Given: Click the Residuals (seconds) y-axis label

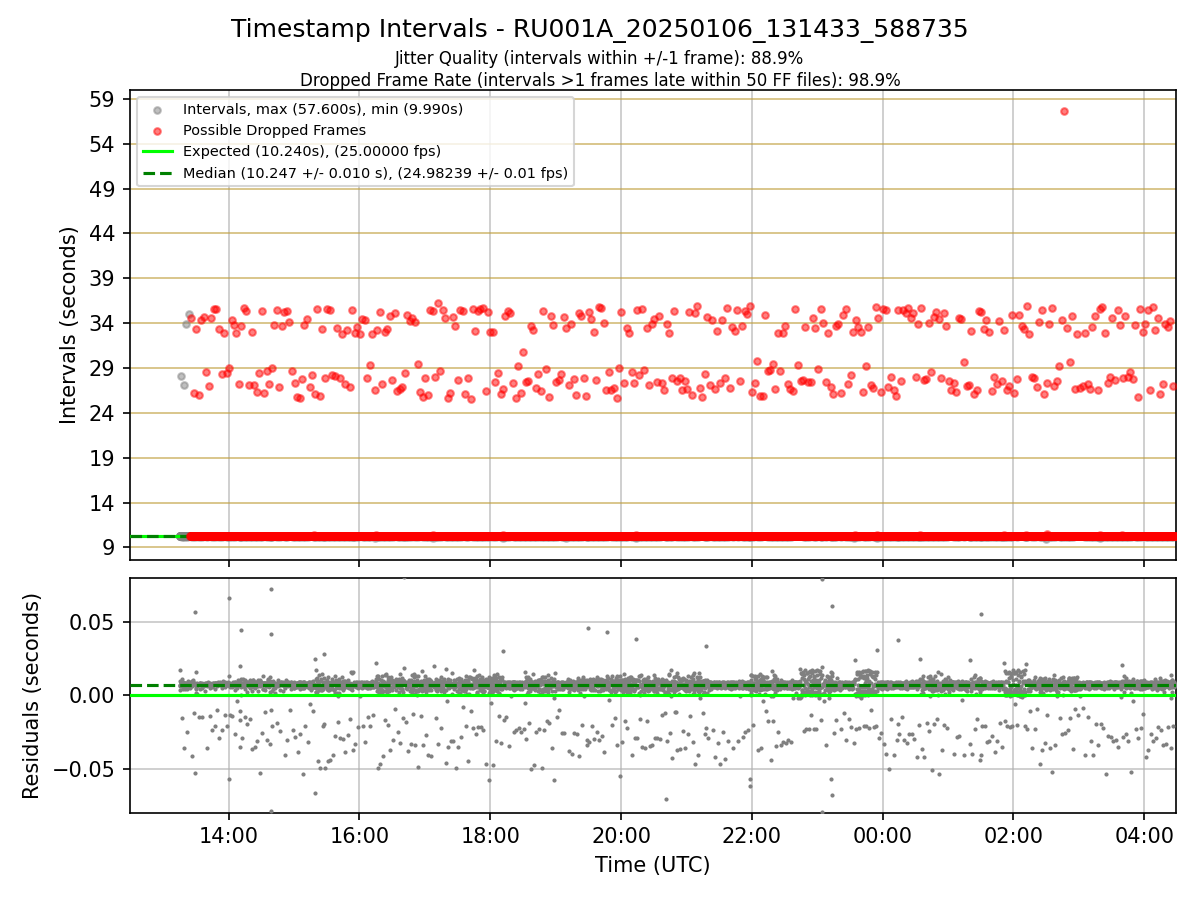Looking at the screenshot, I should click(32, 695).
